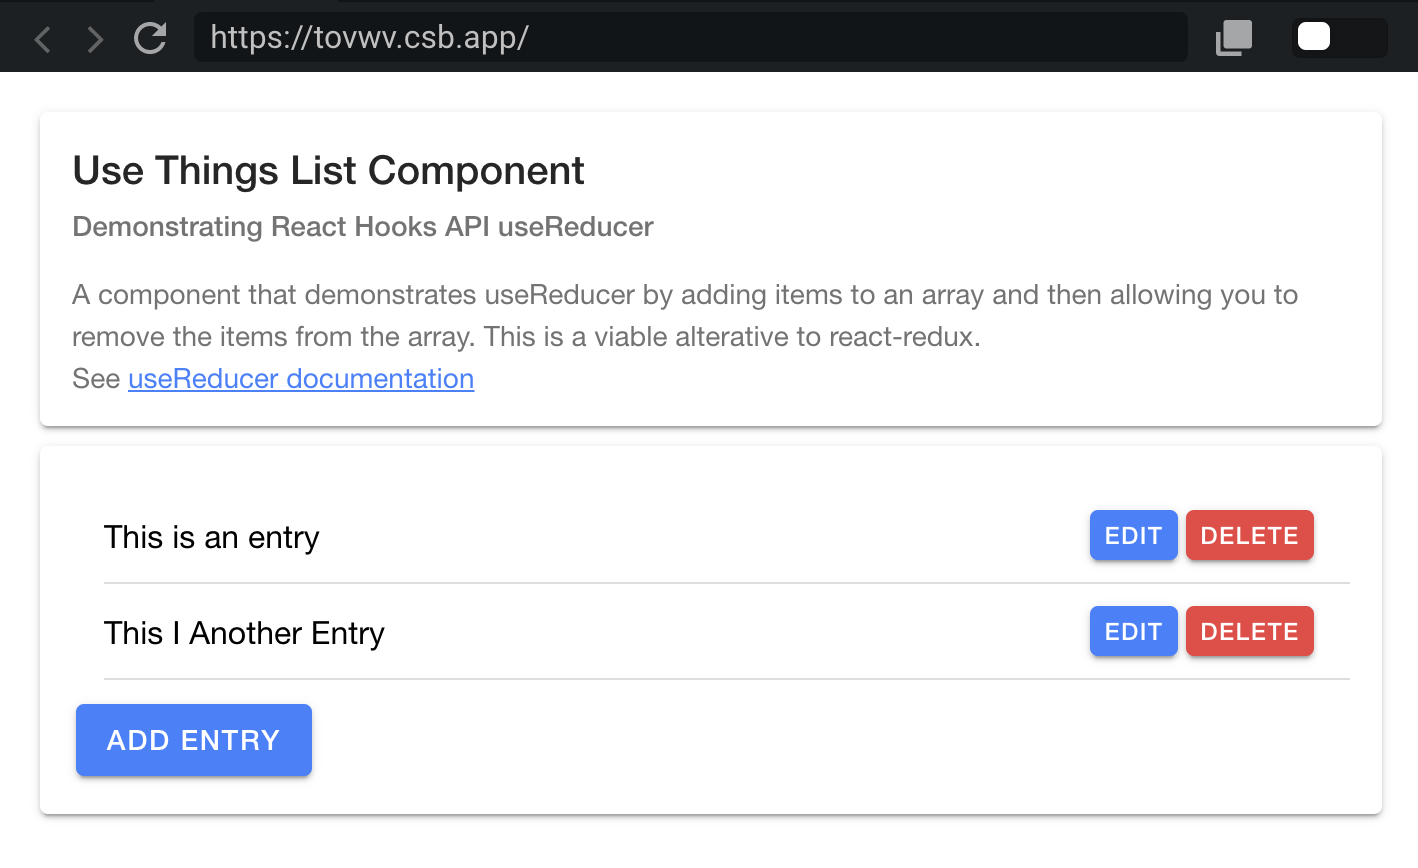
Task: Click the divider under the first entry
Action: [x=726, y=583]
